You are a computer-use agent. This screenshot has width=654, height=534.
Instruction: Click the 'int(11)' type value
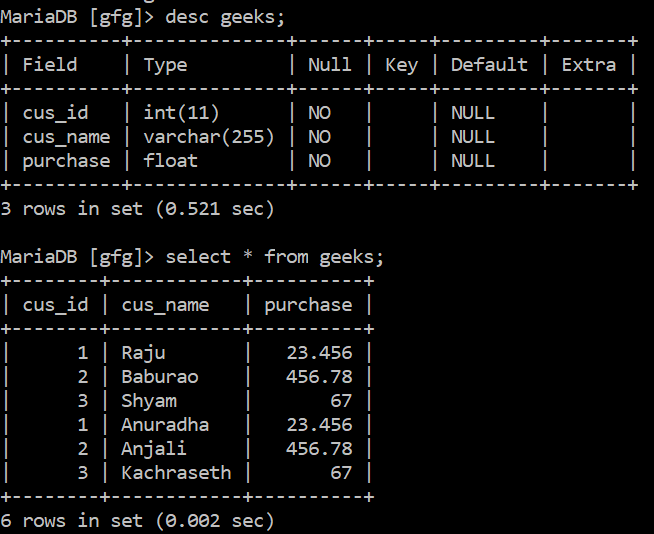(x=181, y=113)
